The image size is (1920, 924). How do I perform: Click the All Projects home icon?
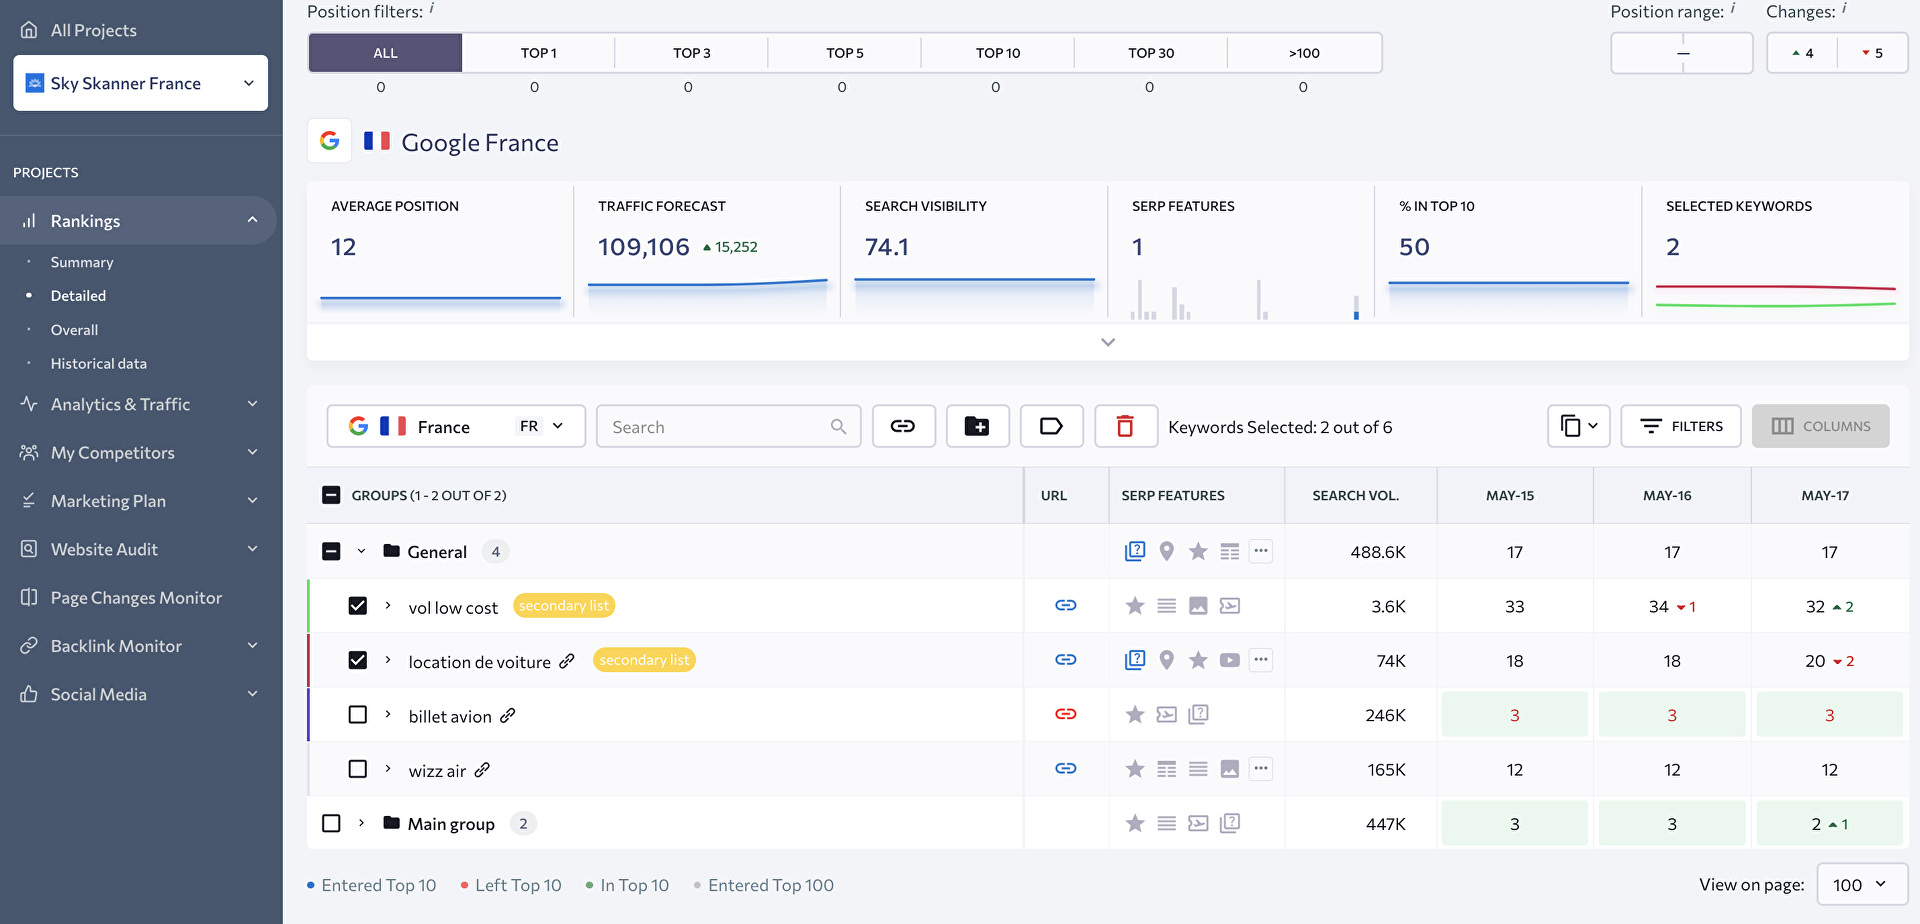coord(29,30)
